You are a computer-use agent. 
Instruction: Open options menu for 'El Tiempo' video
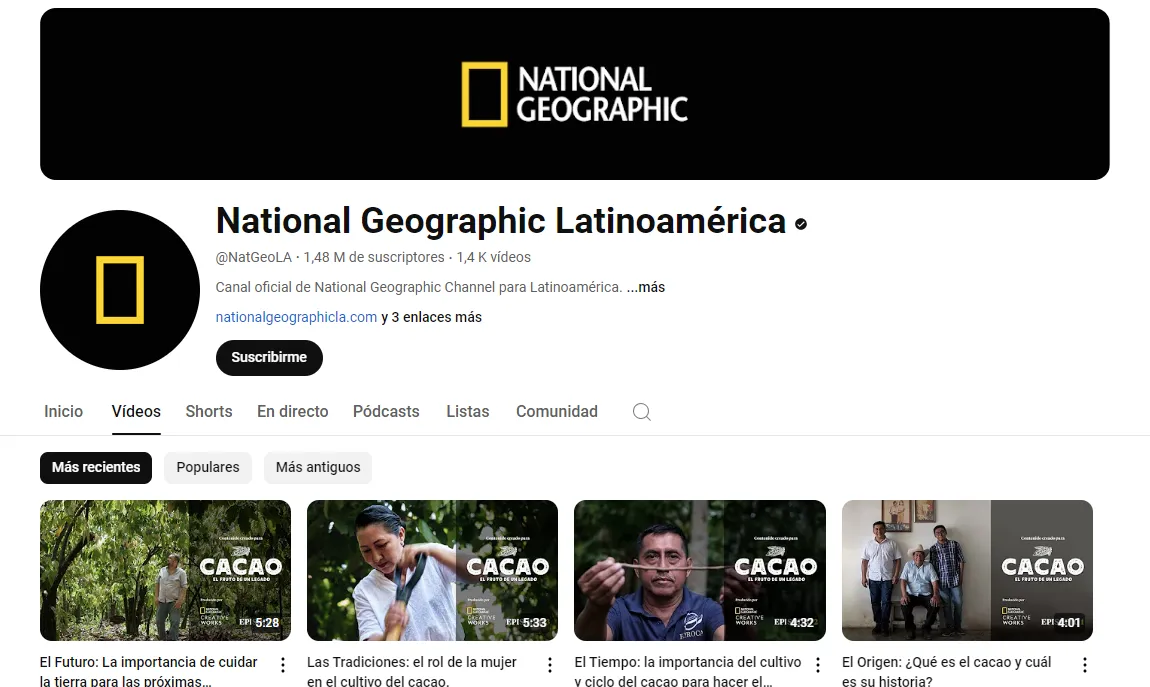coord(818,664)
